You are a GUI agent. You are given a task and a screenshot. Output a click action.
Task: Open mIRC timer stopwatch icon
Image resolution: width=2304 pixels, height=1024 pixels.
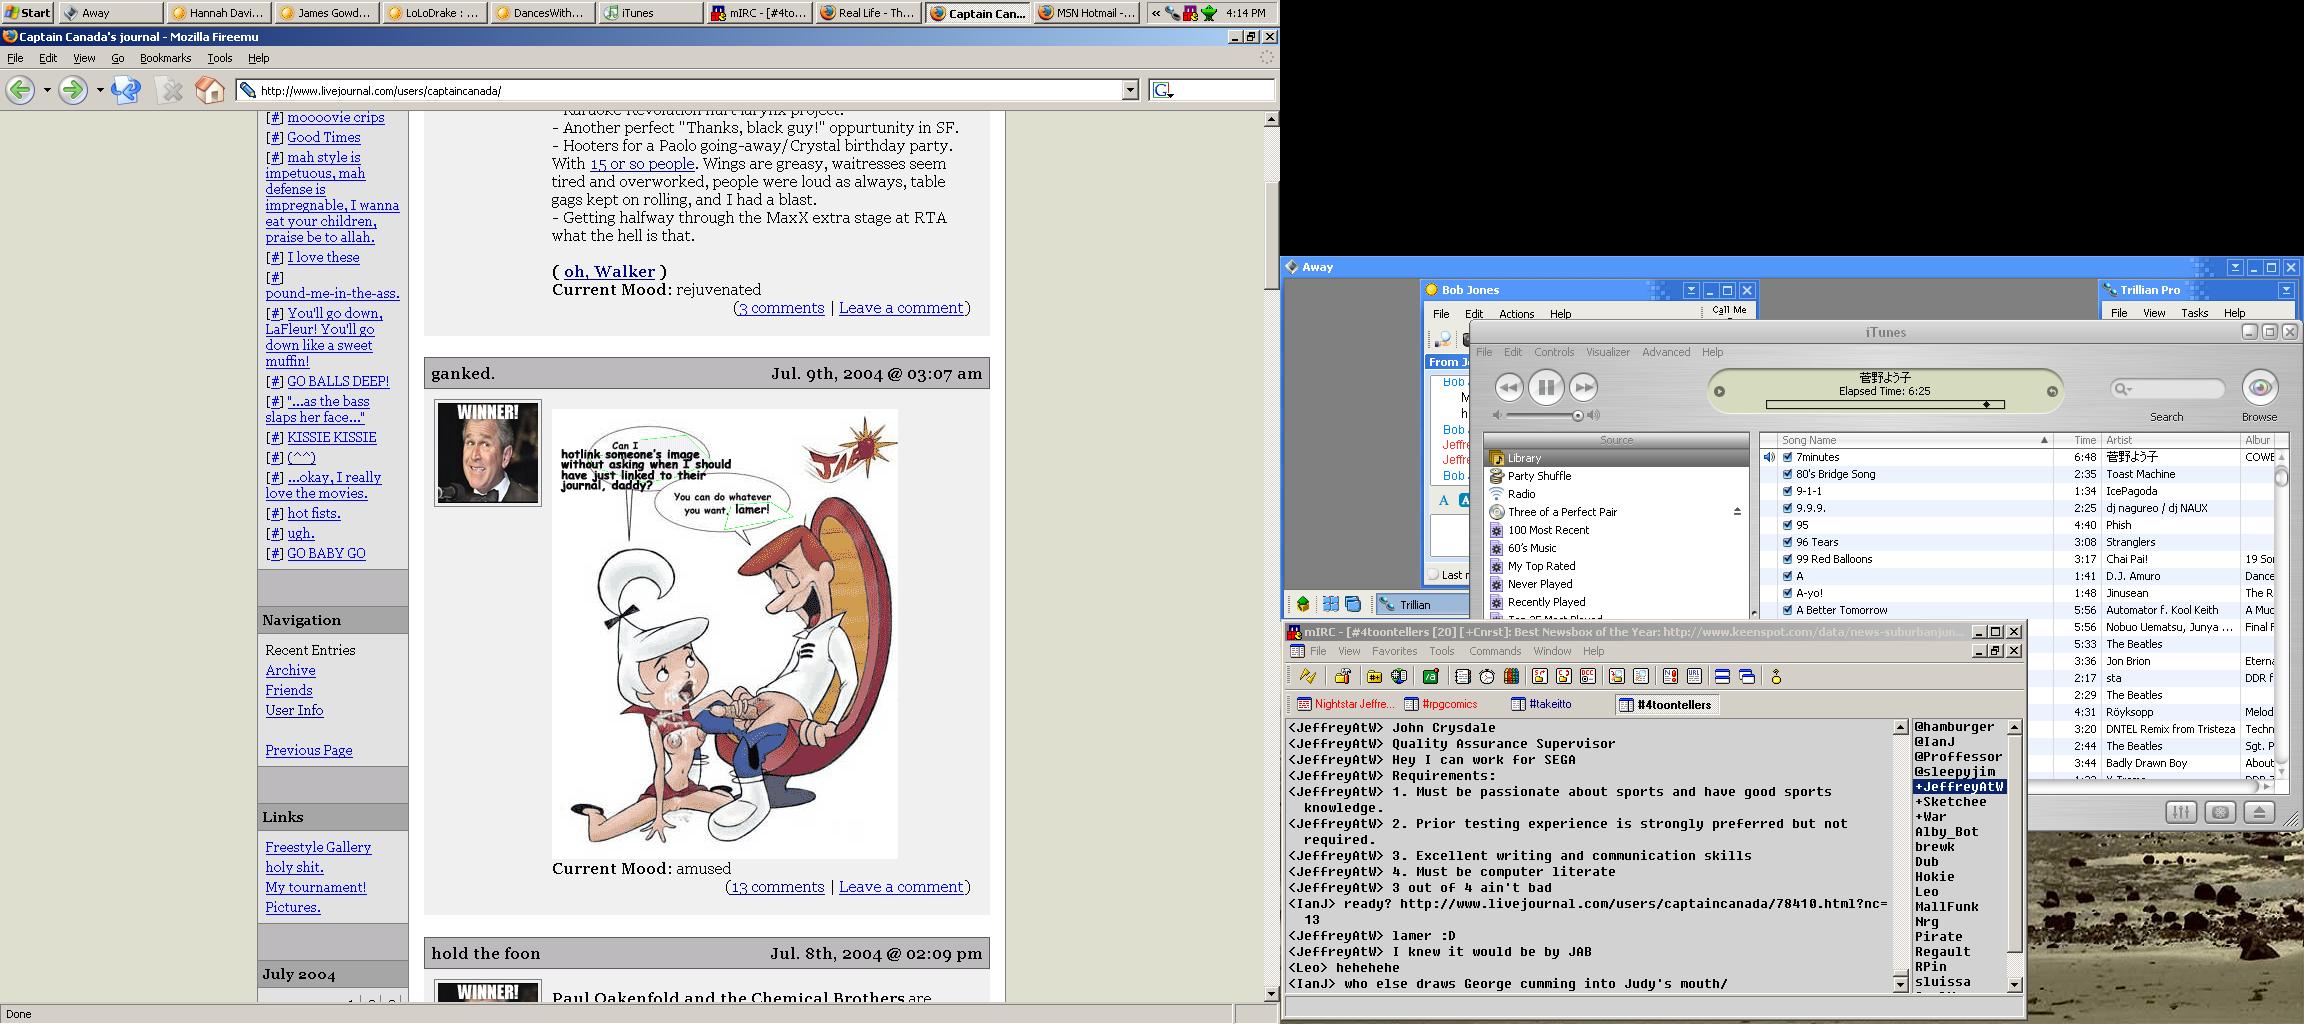coord(1487,677)
